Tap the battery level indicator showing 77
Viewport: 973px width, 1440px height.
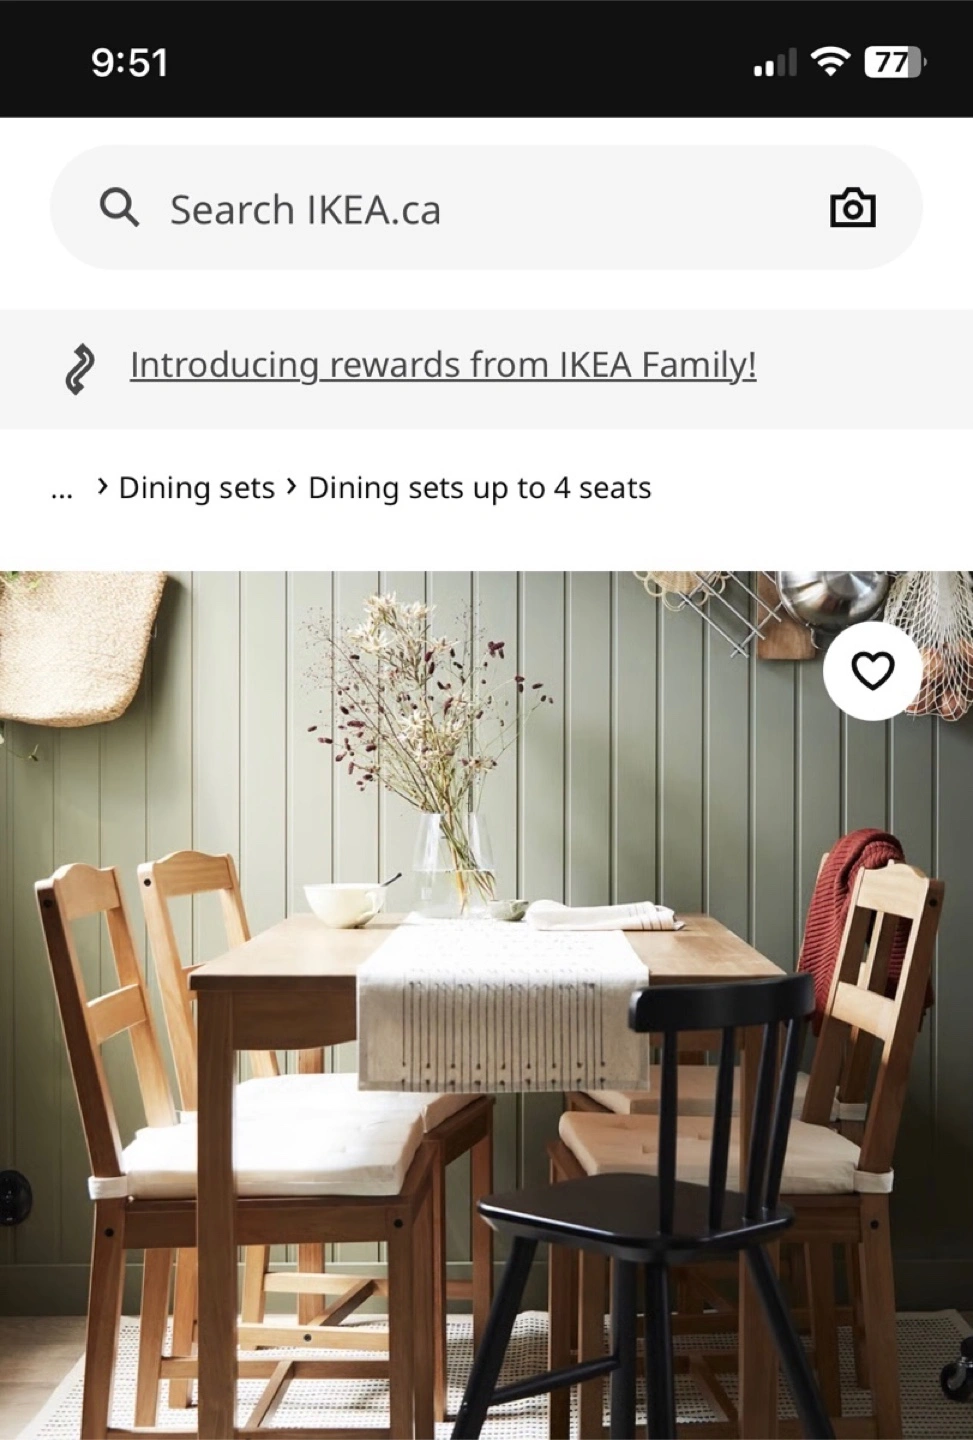point(895,63)
